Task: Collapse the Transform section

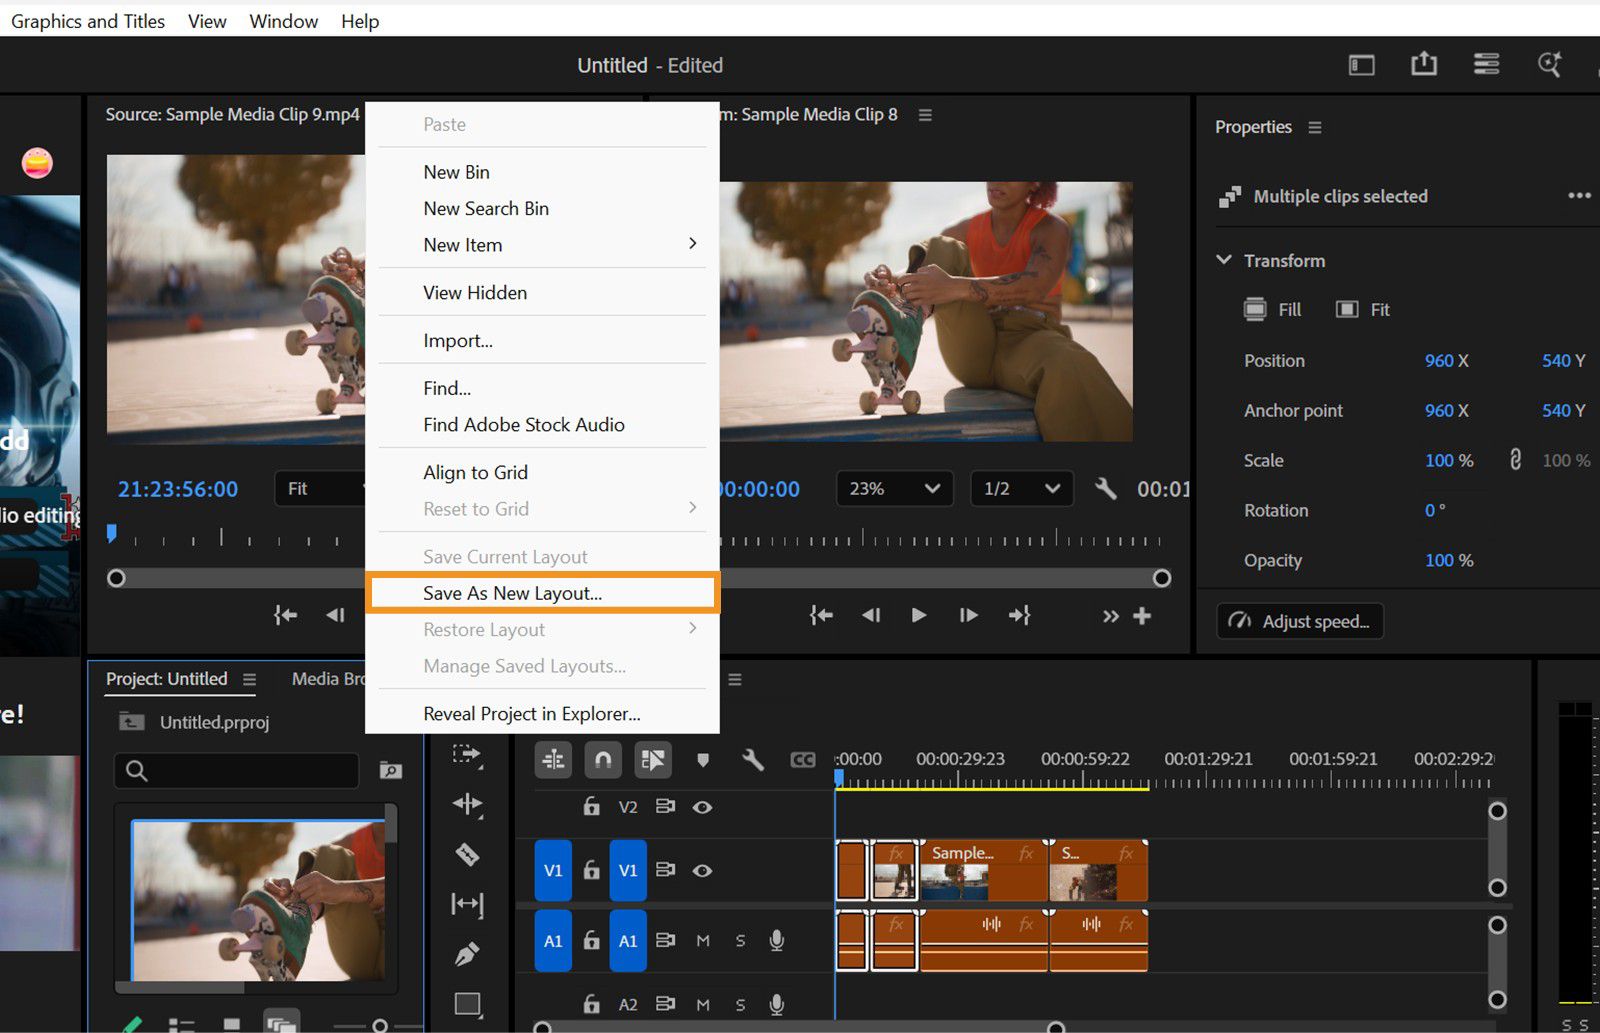Action: pyautogui.click(x=1224, y=260)
